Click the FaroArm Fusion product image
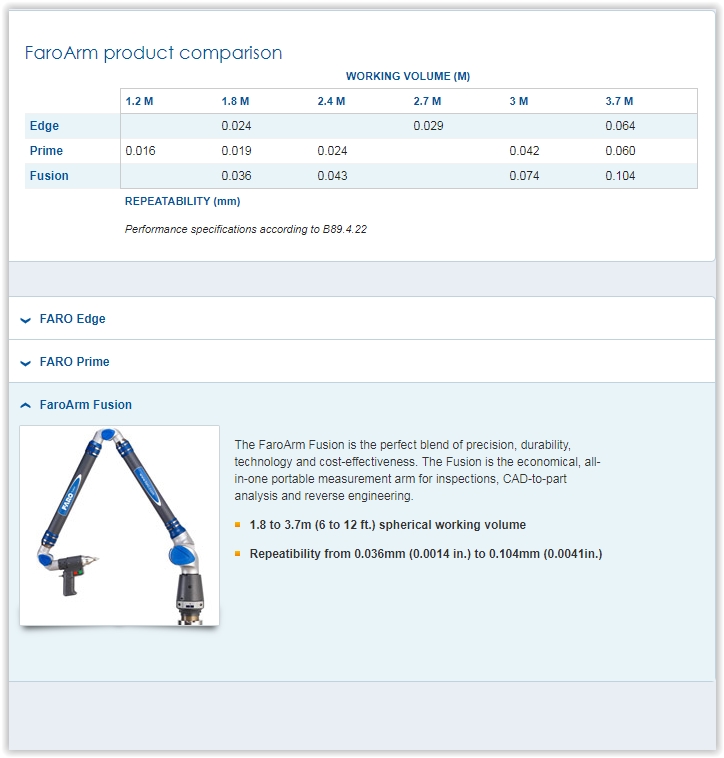Image resolution: width=724 pixels, height=758 pixels. pos(119,525)
